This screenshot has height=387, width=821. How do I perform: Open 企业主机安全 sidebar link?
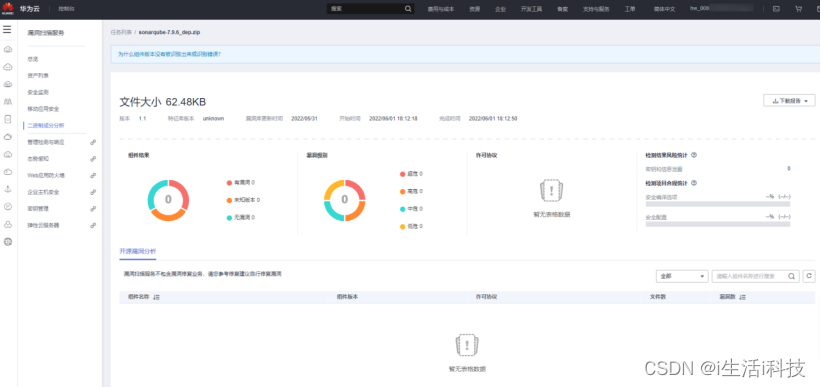click(43, 192)
